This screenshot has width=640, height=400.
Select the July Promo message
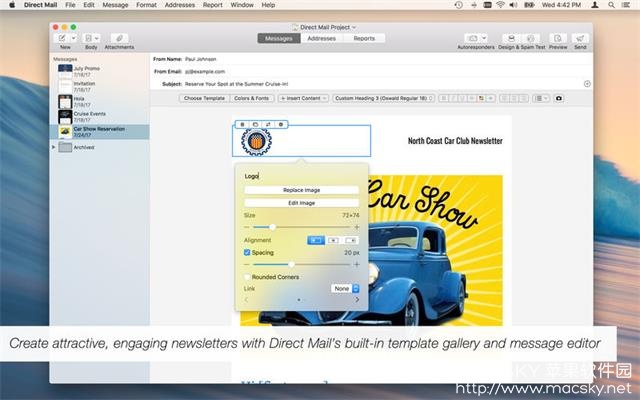[x=99, y=71]
